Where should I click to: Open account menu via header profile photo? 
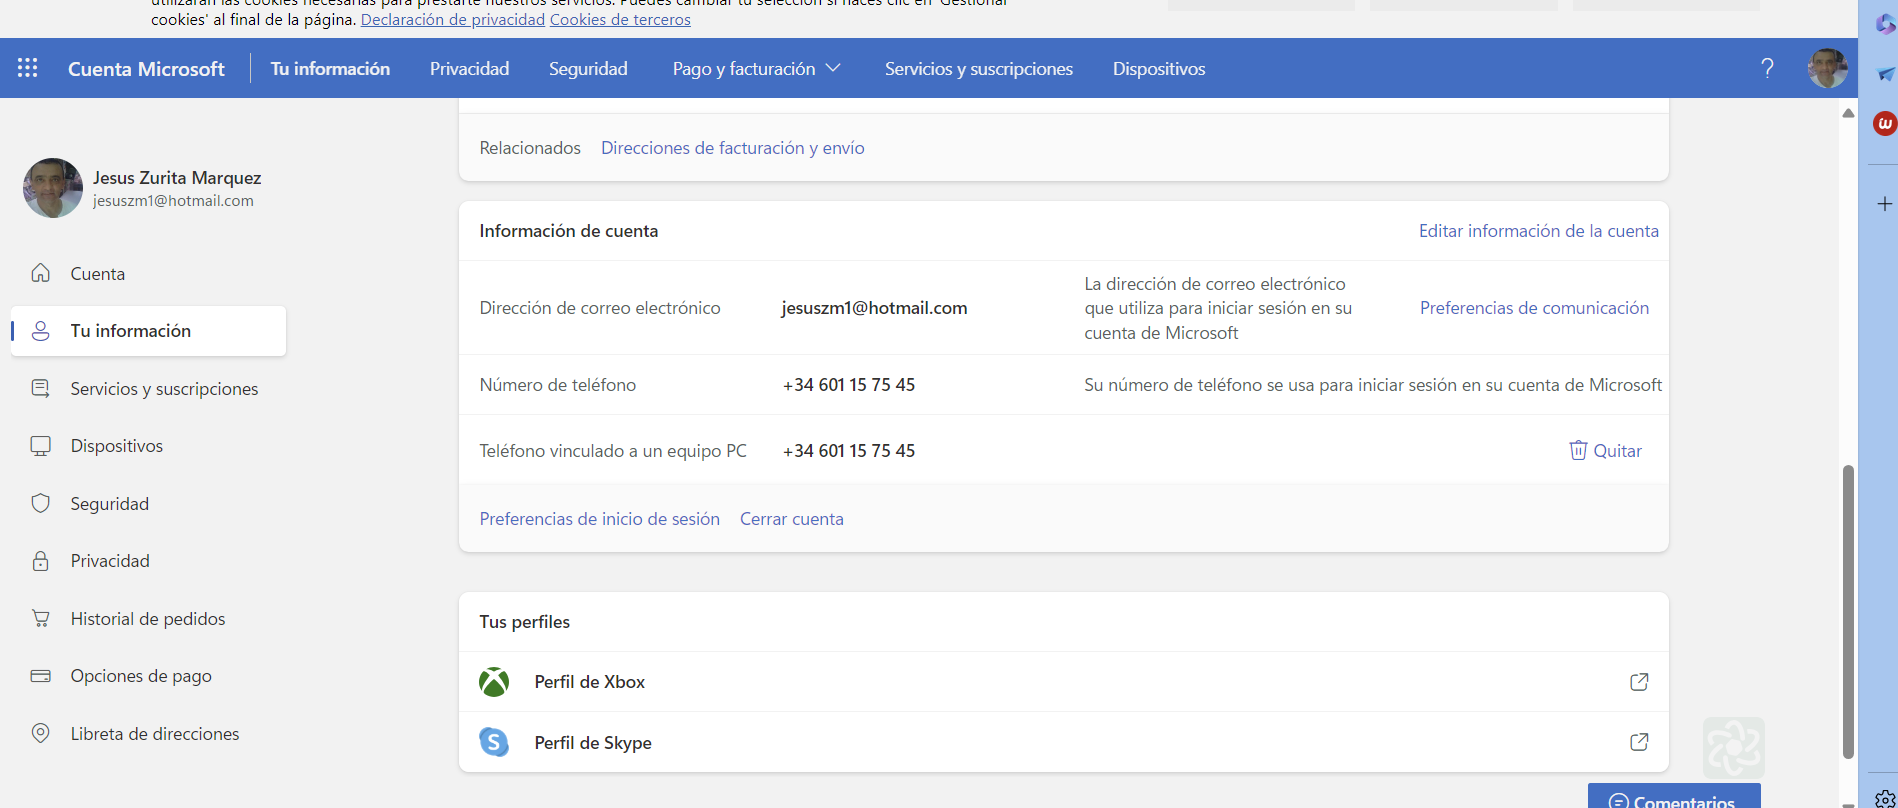(1827, 68)
